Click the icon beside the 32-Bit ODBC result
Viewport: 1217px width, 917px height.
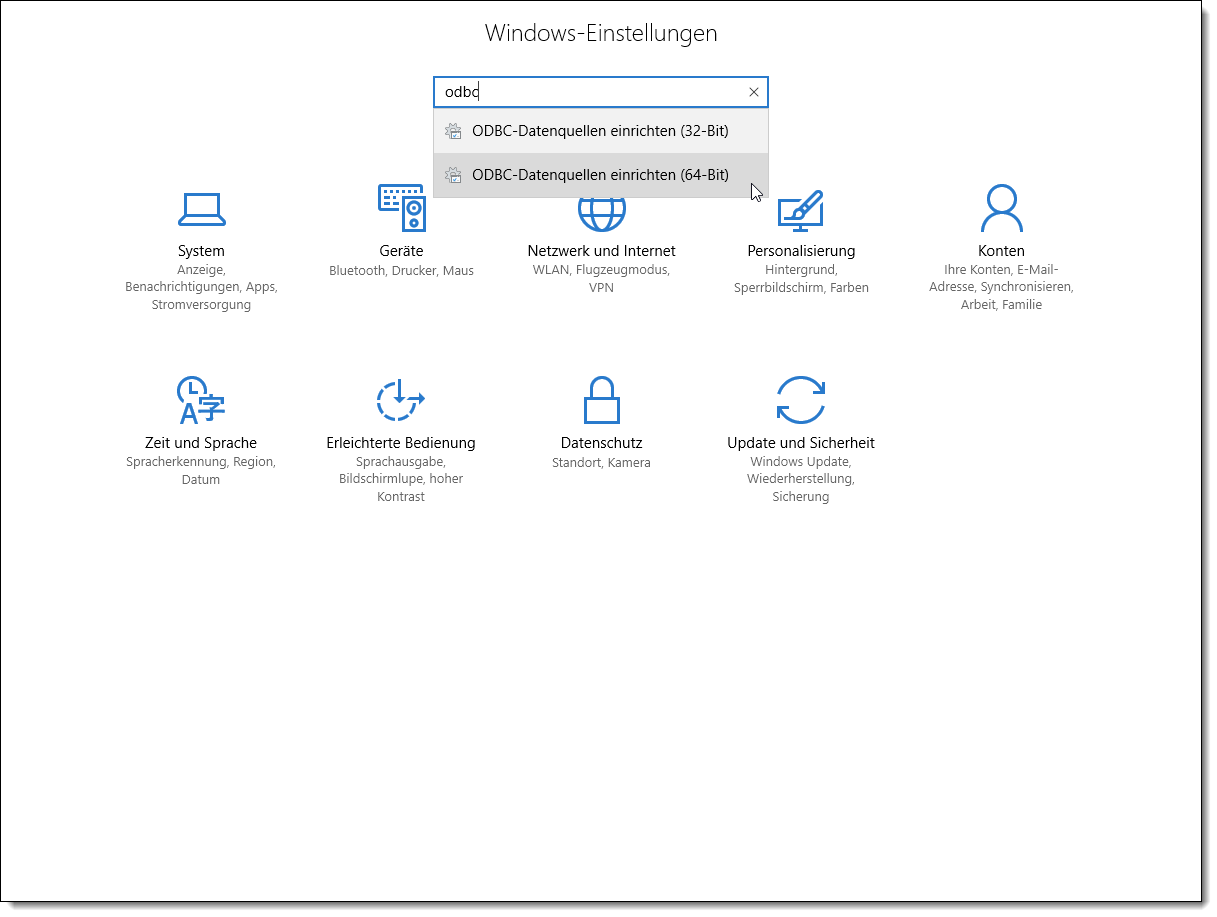[x=453, y=131]
